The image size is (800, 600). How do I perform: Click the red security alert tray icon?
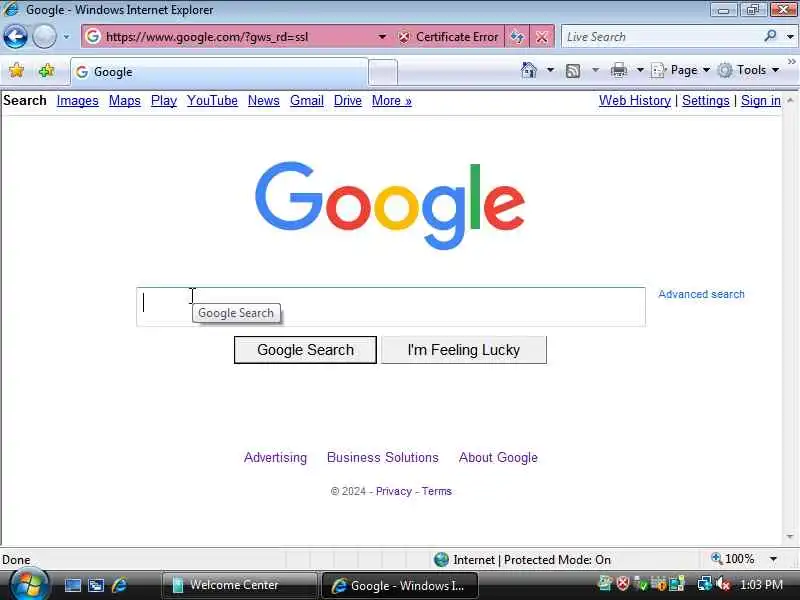point(622,583)
